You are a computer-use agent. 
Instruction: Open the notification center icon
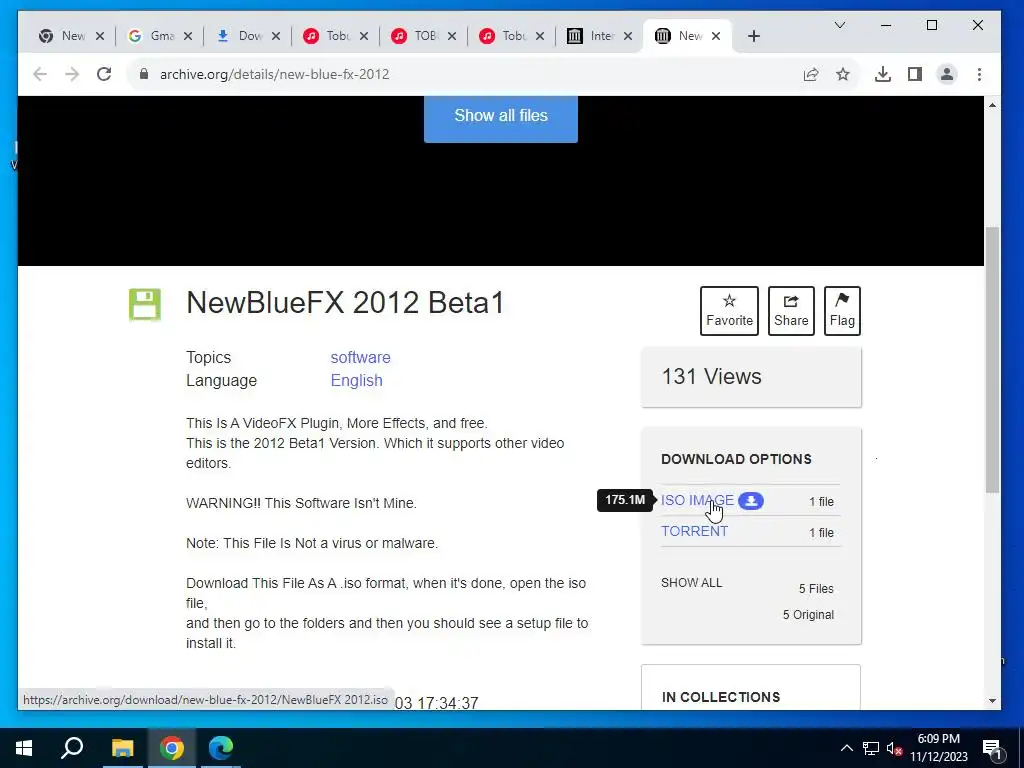(x=992, y=749)
